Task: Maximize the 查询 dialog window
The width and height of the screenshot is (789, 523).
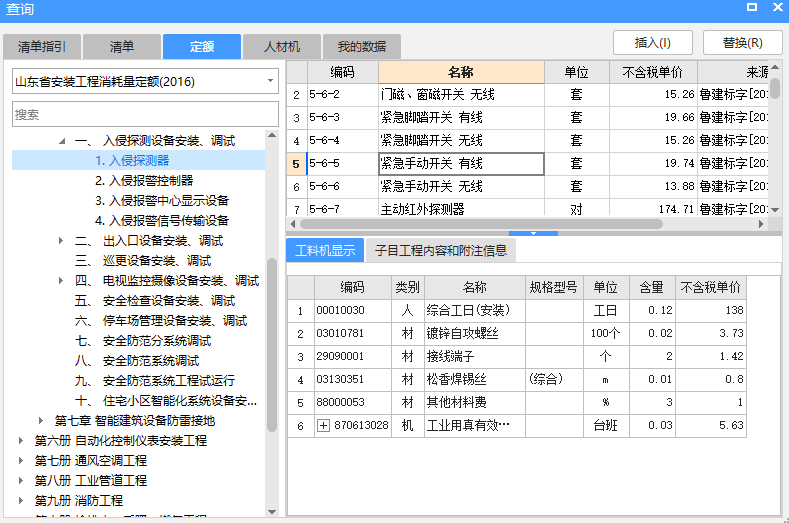Action: tap(752, 7)
